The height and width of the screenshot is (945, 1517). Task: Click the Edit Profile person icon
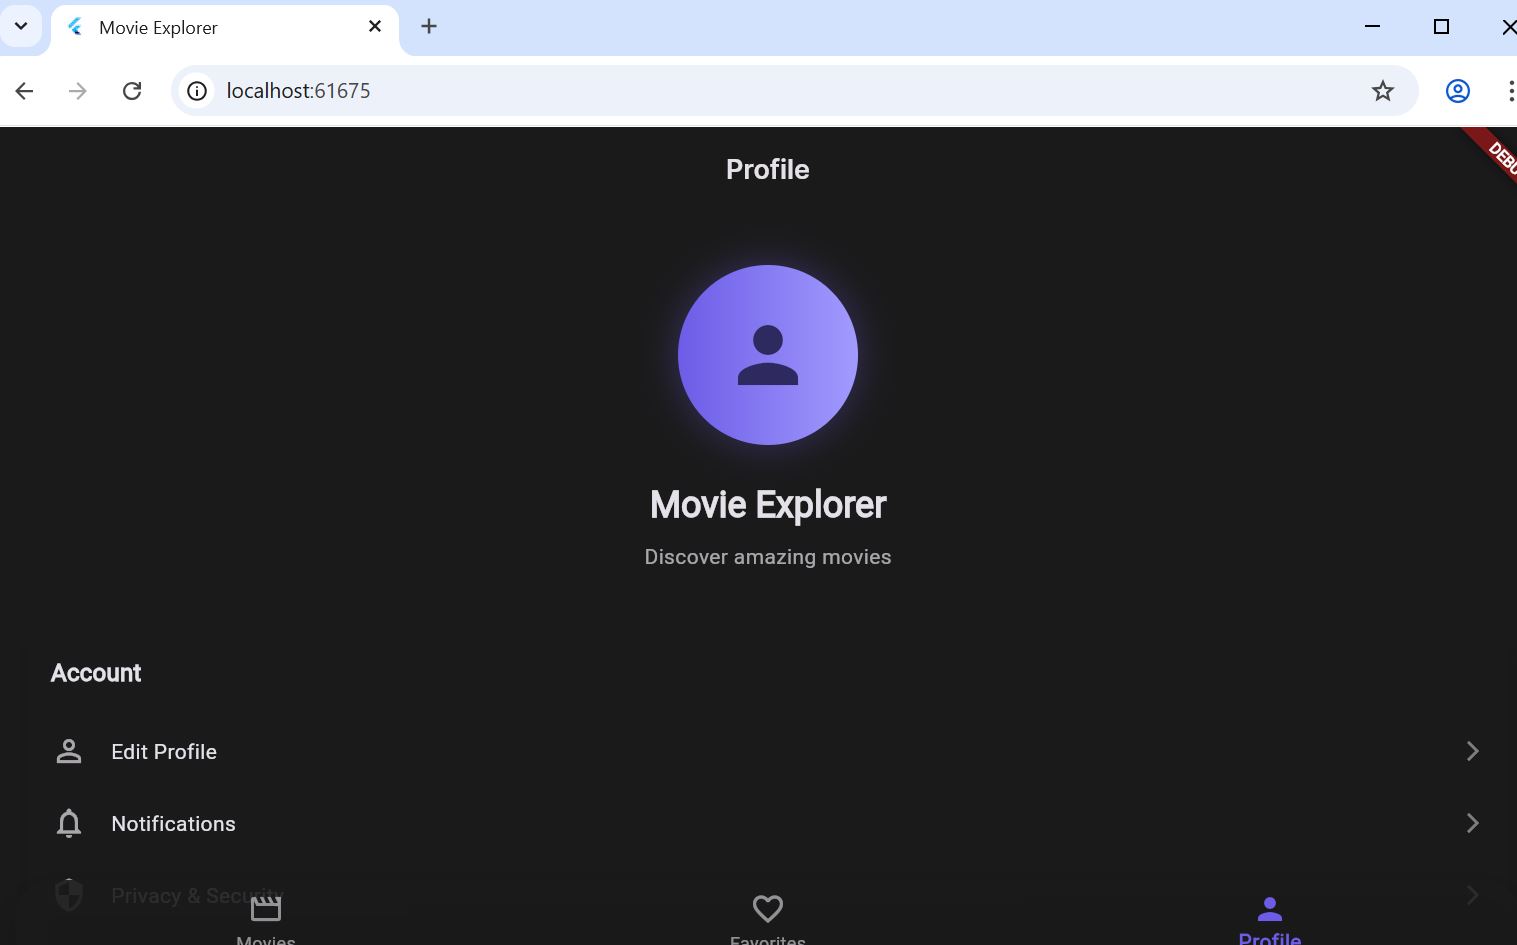pyautogui.click(x=68, y=751)
